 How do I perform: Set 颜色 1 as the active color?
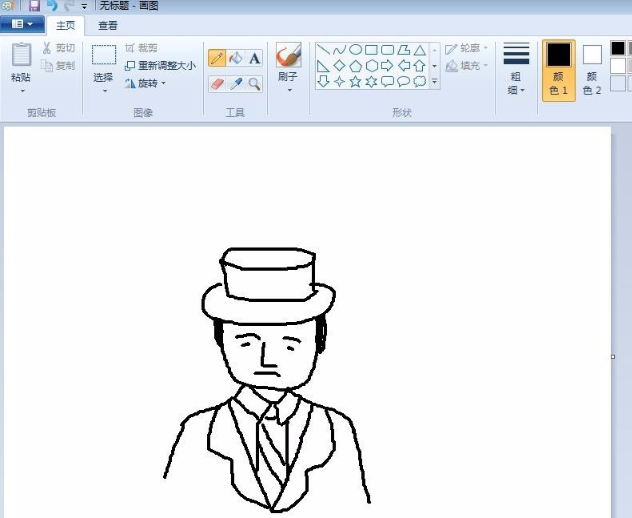click(558, 70)
